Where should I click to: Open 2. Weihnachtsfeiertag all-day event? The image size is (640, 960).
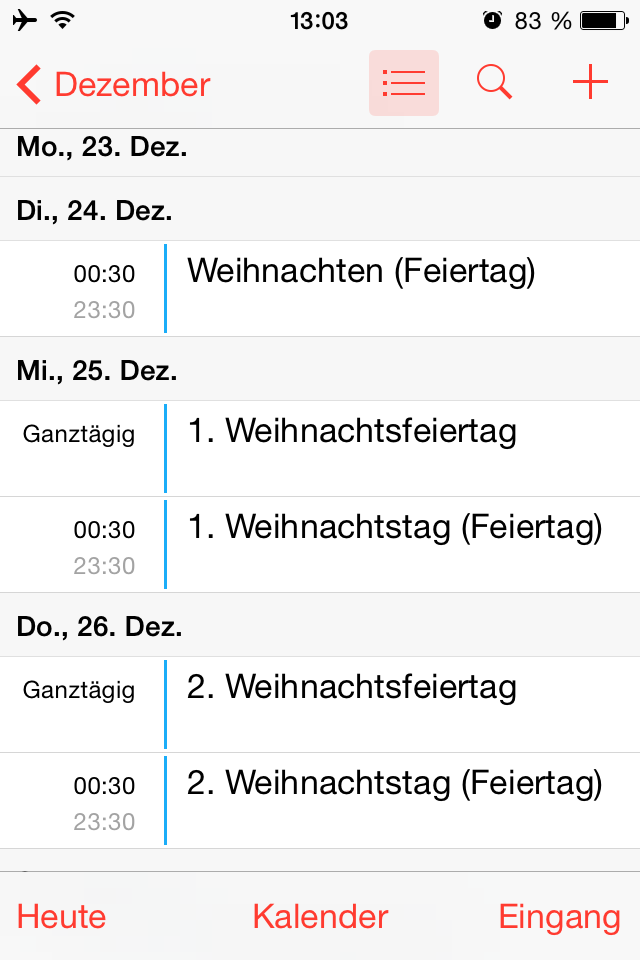[320, 705]
